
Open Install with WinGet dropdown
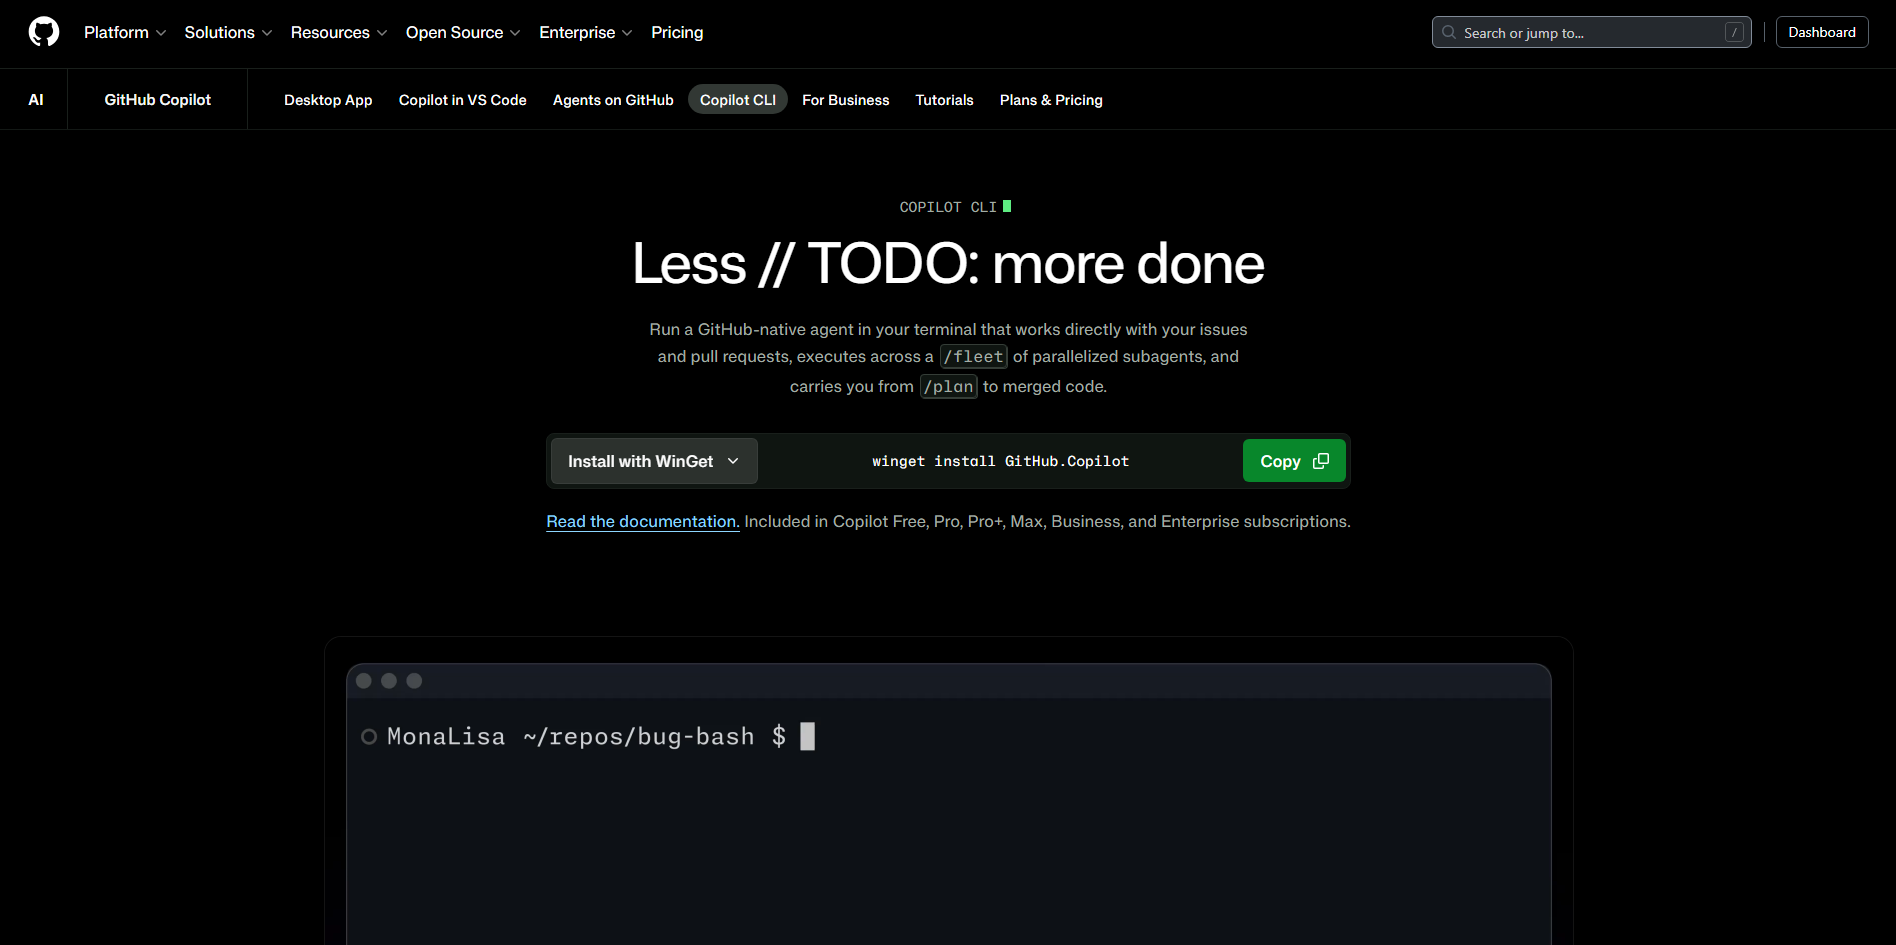coord(654,461)
